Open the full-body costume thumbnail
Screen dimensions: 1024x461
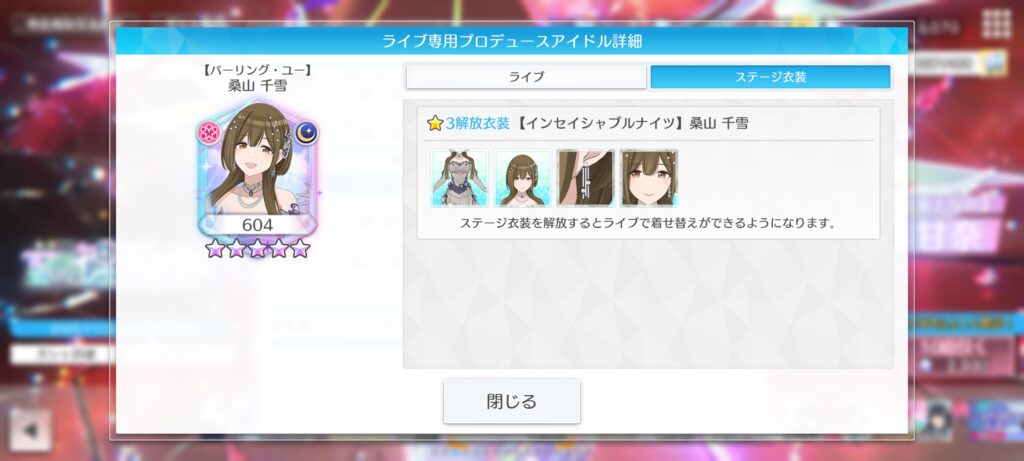tap(459, 178)
